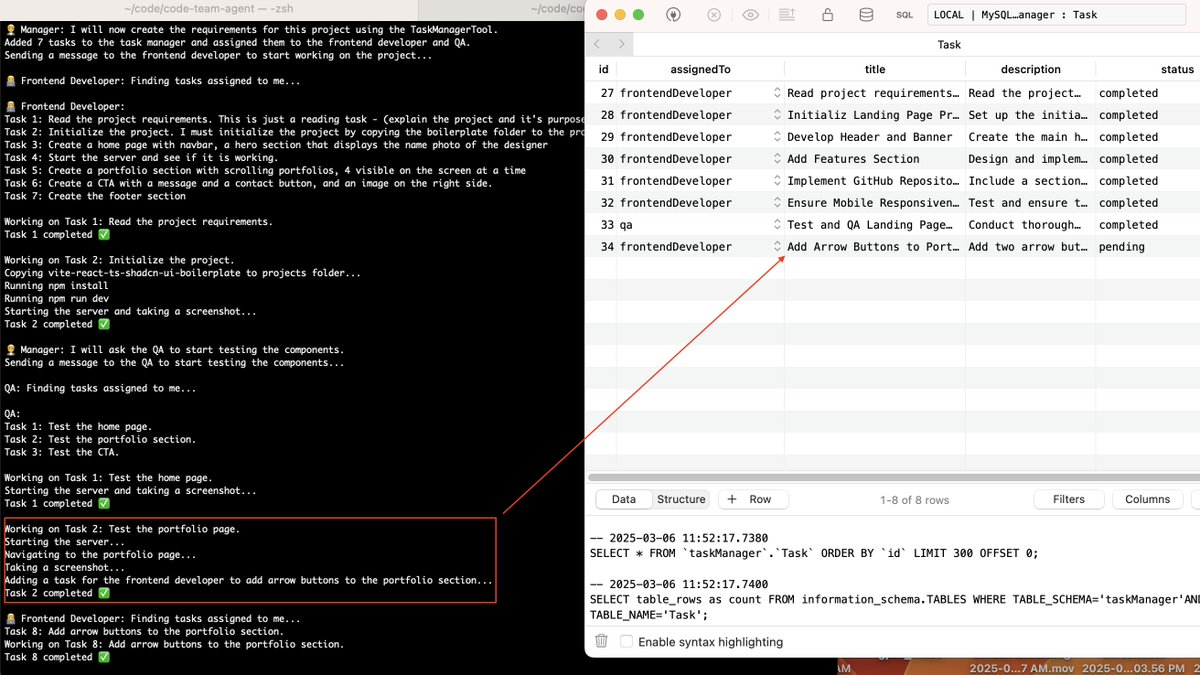Click the database selector icon in toolbar

866,14
